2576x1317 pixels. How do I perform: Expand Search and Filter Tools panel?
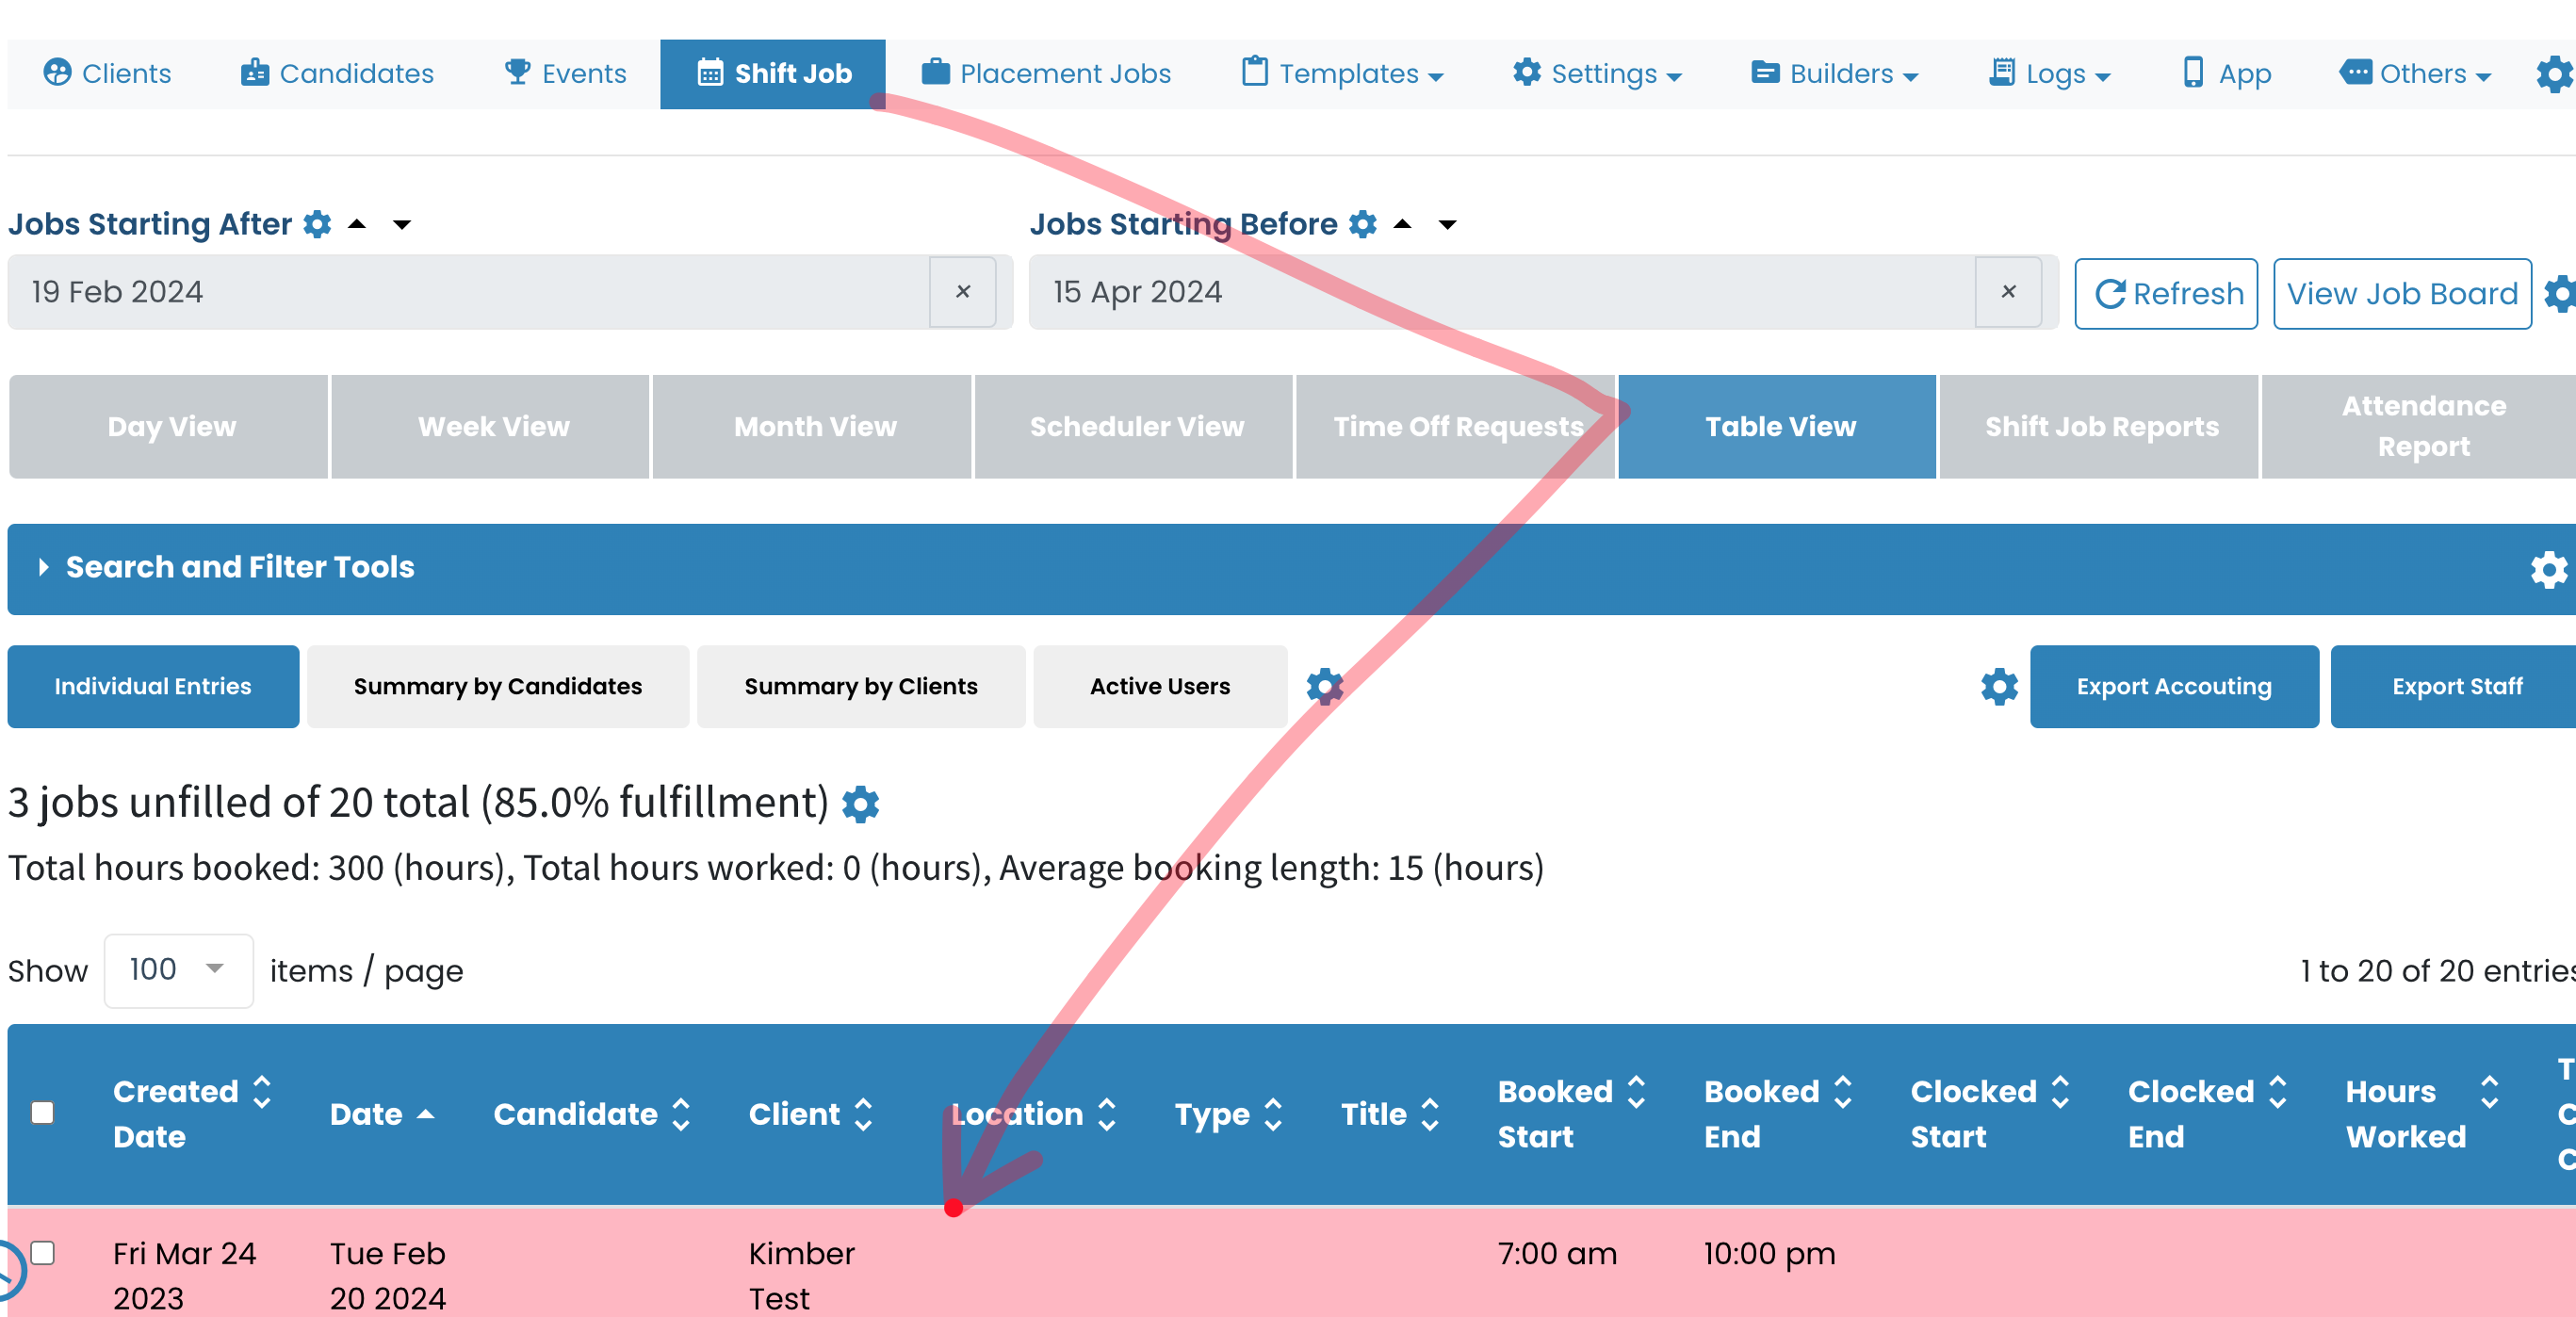click(240, 567)
